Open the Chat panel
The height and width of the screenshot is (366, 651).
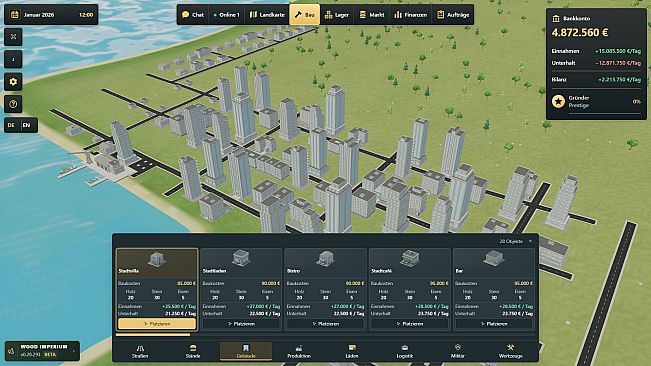coord(193,15)
